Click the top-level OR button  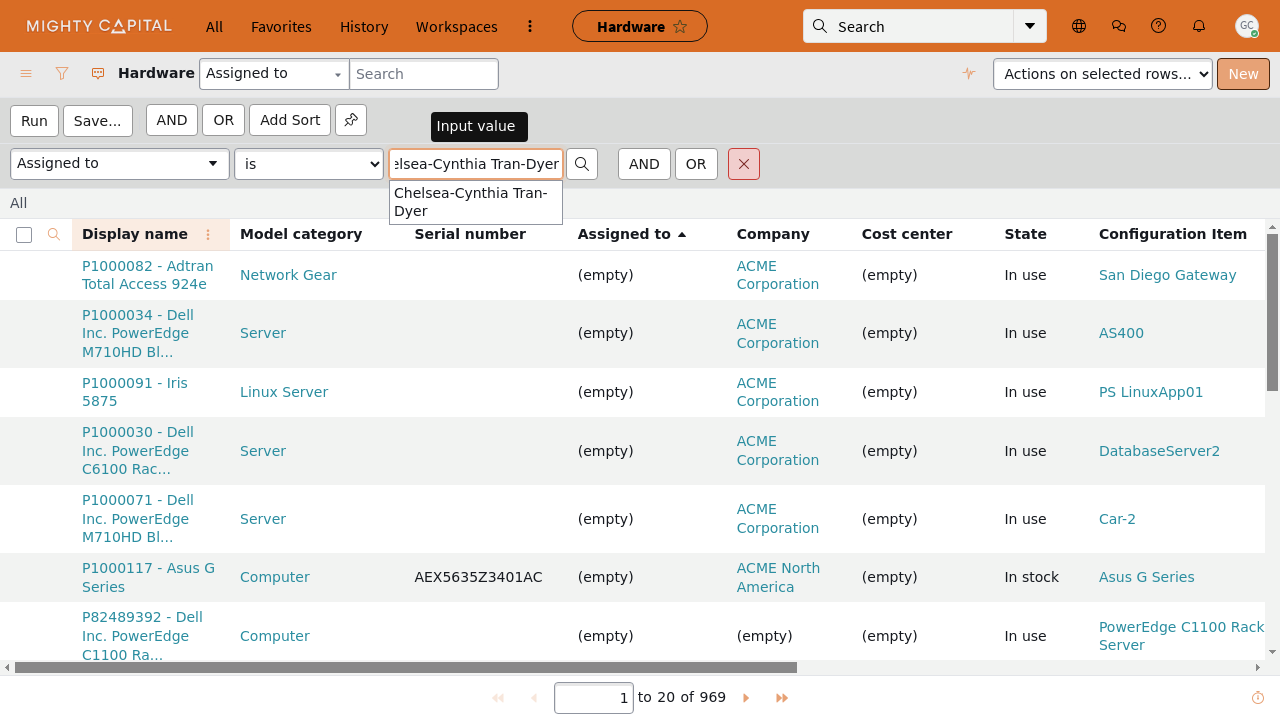223,120
